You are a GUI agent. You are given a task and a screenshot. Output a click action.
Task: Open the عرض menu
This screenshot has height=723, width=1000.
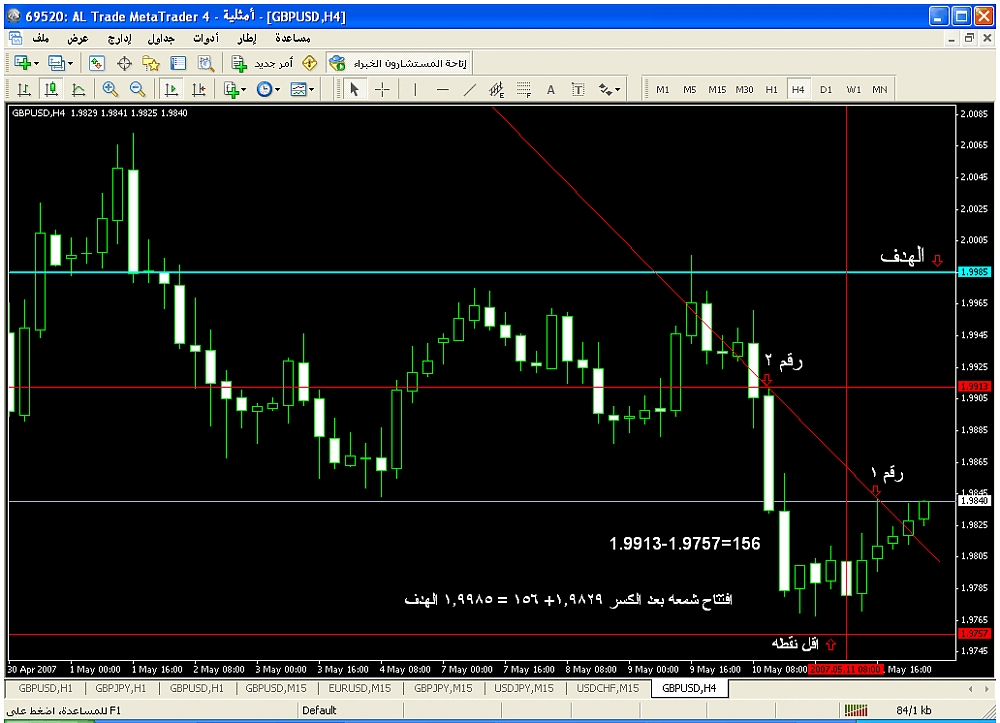78,38
